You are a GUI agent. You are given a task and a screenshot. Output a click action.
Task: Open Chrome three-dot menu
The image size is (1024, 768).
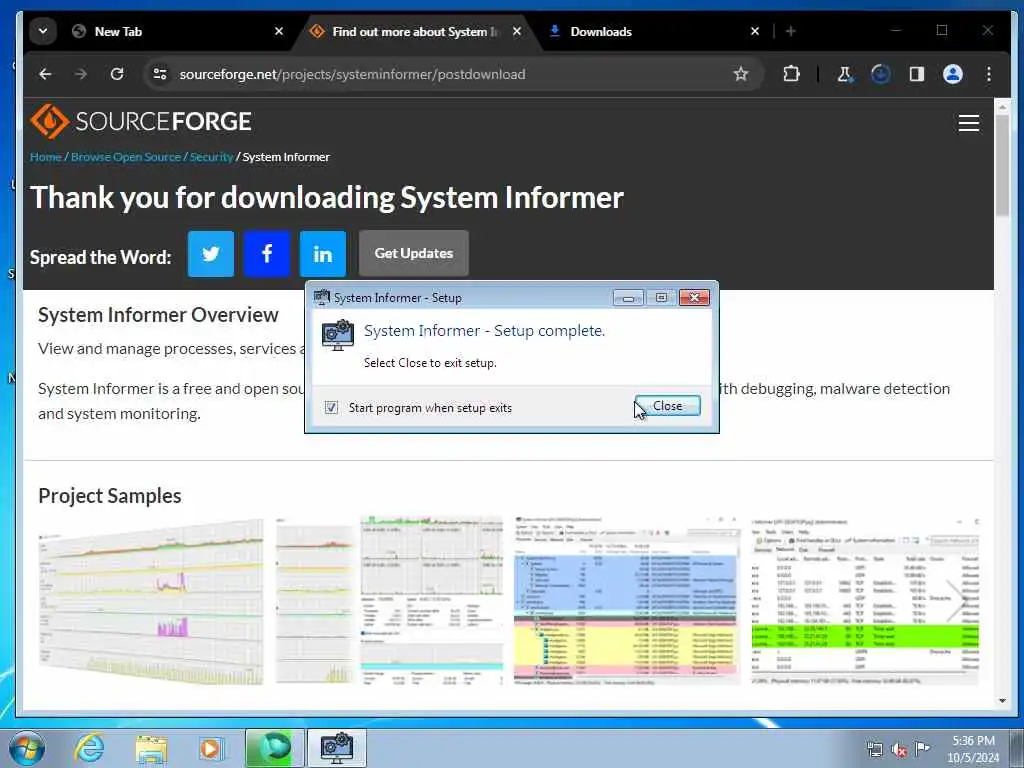tap(989, 74)
